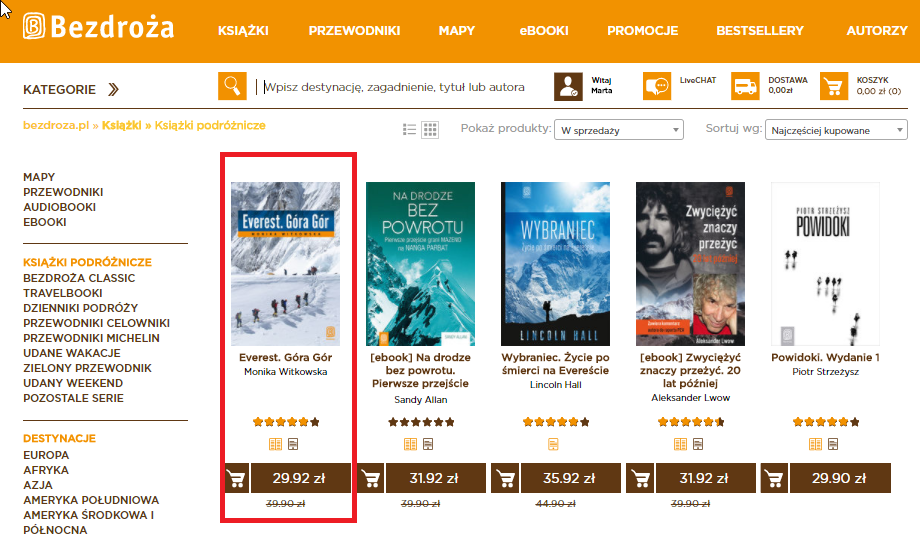Open the Koszyk shopping cart icon
Screen dimensions: 920x535
pyautogui.click(x=834, y=86)
